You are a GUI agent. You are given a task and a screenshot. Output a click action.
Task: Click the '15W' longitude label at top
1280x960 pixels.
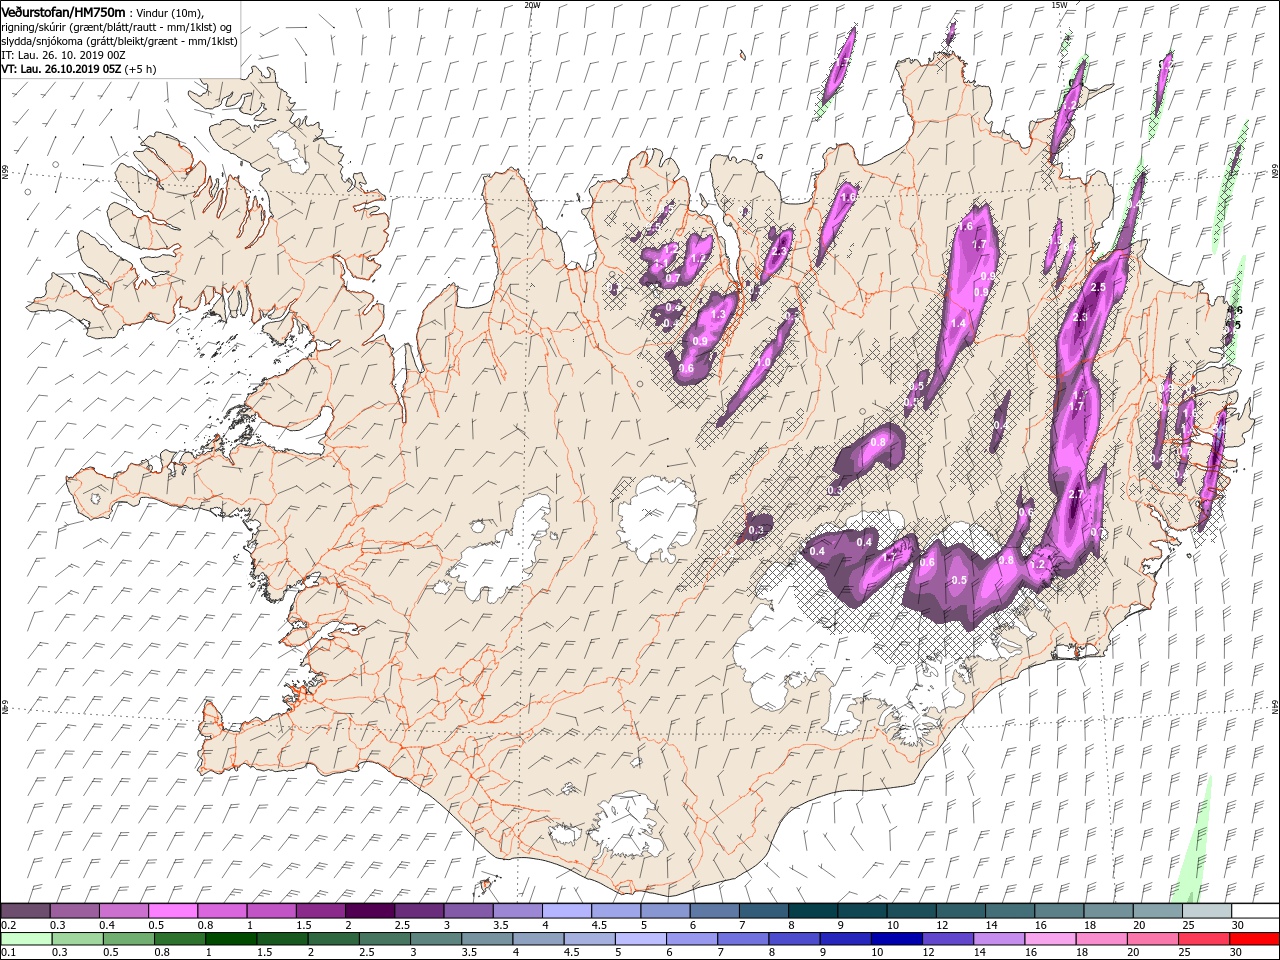[x=1058, y=5]
